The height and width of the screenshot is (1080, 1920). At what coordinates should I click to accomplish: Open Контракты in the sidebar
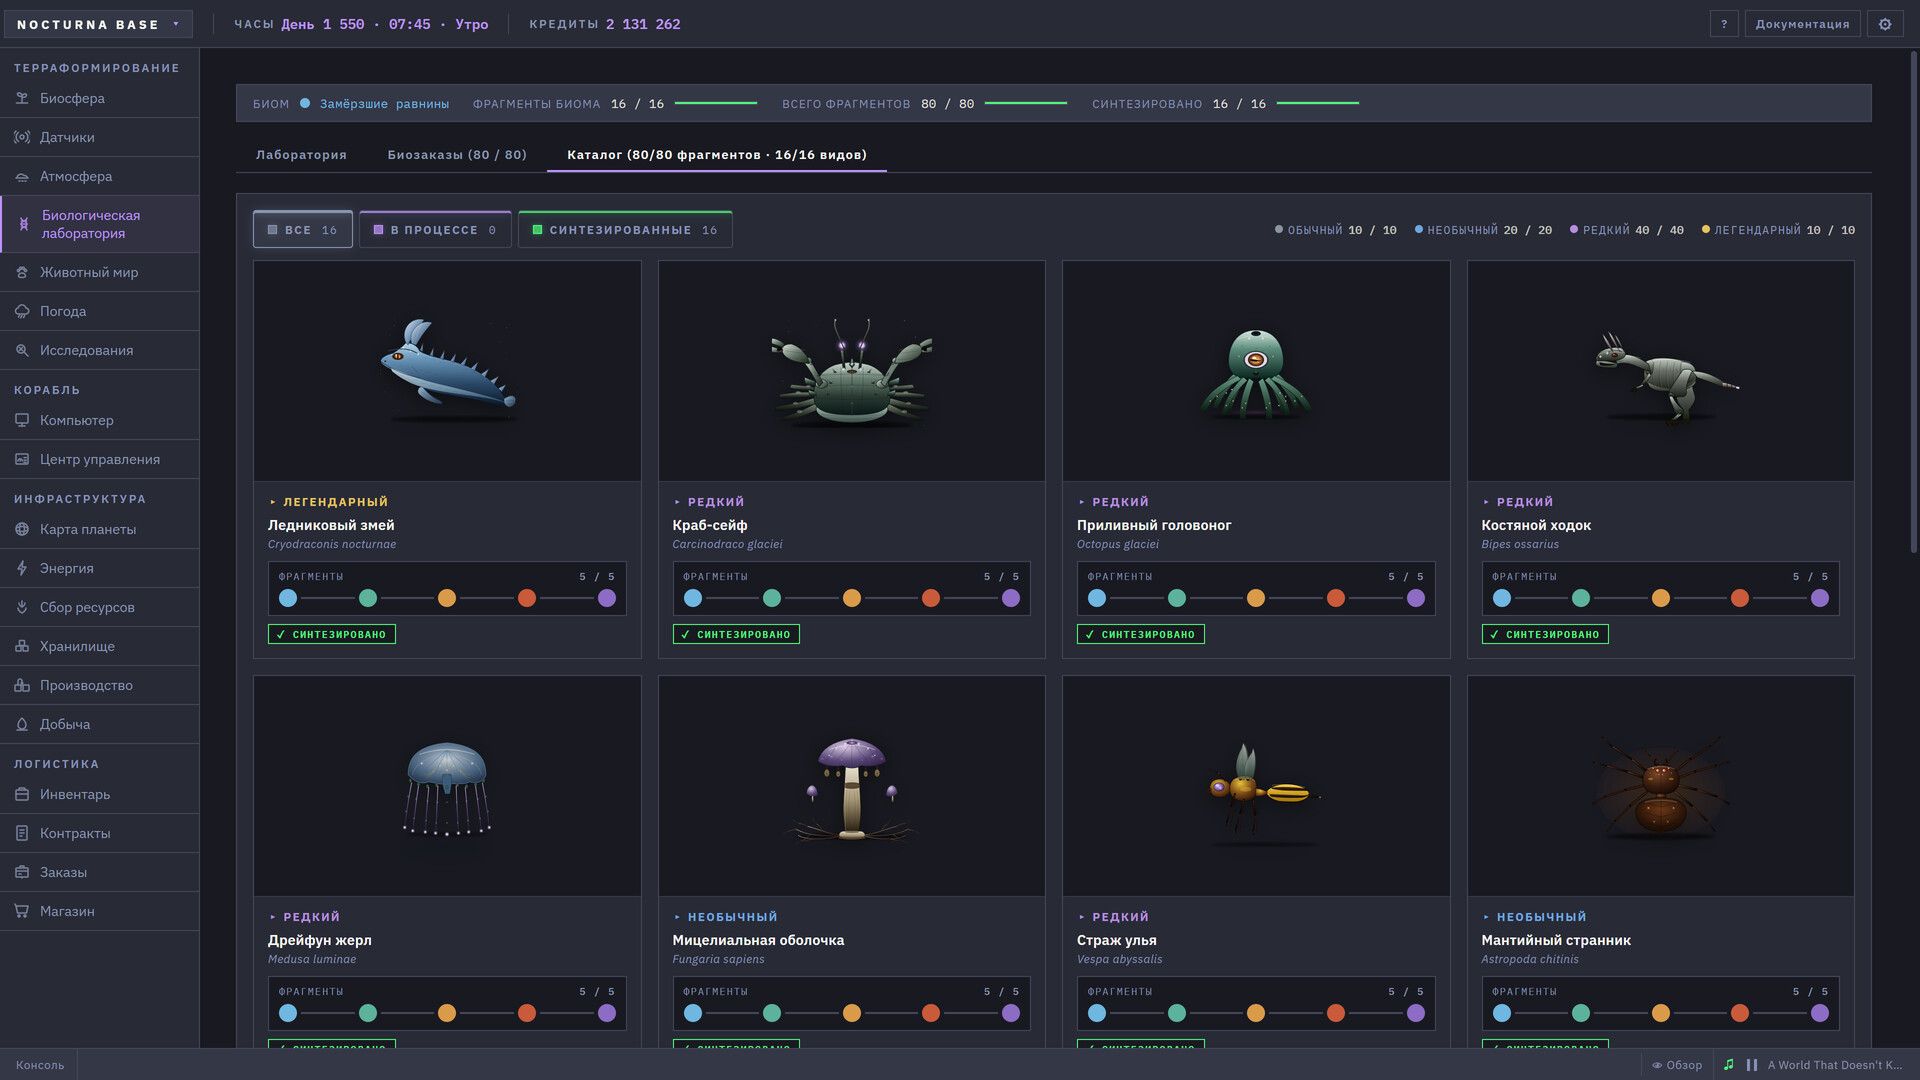[x=99, y=833]
